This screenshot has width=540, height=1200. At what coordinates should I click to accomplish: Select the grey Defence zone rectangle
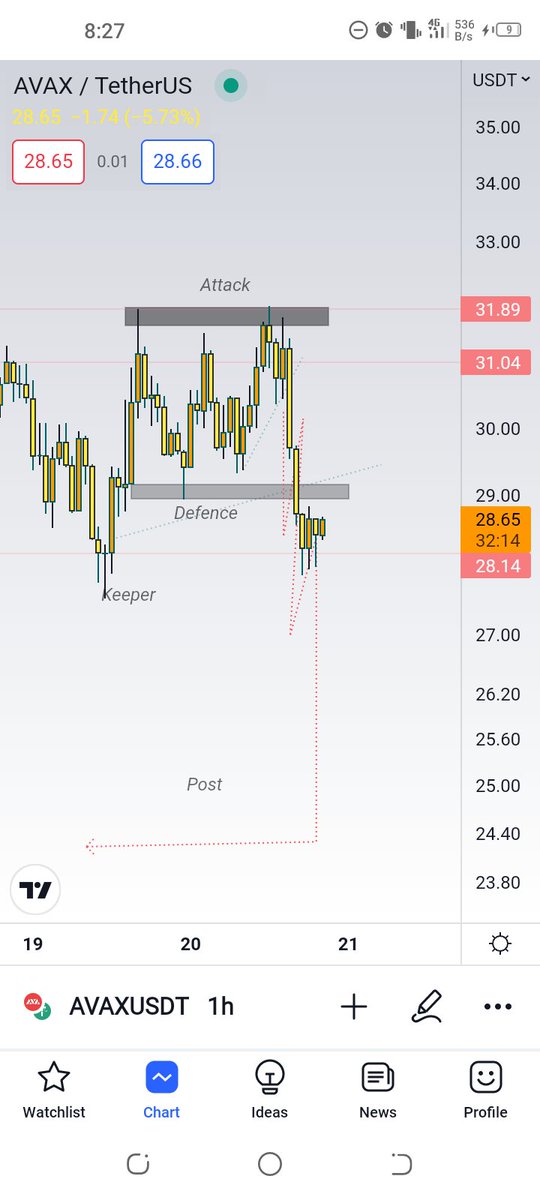click(x=240, y=491)
